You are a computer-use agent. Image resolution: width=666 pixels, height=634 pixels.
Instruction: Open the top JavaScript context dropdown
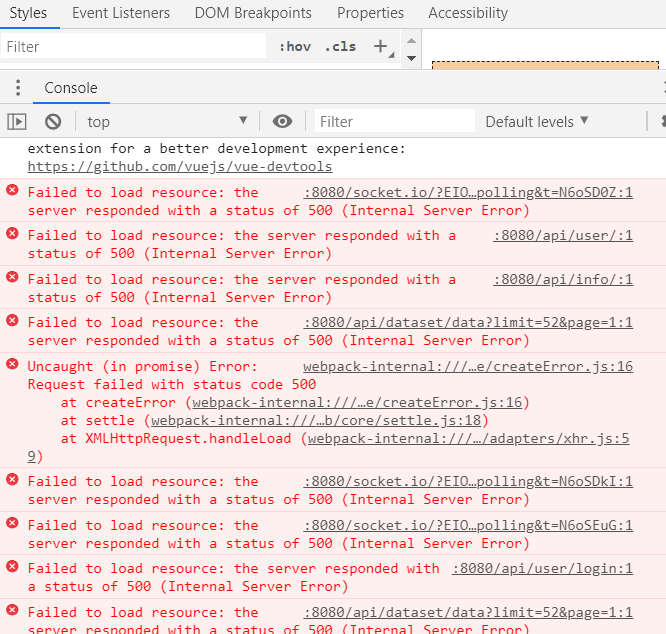point(167,122)
